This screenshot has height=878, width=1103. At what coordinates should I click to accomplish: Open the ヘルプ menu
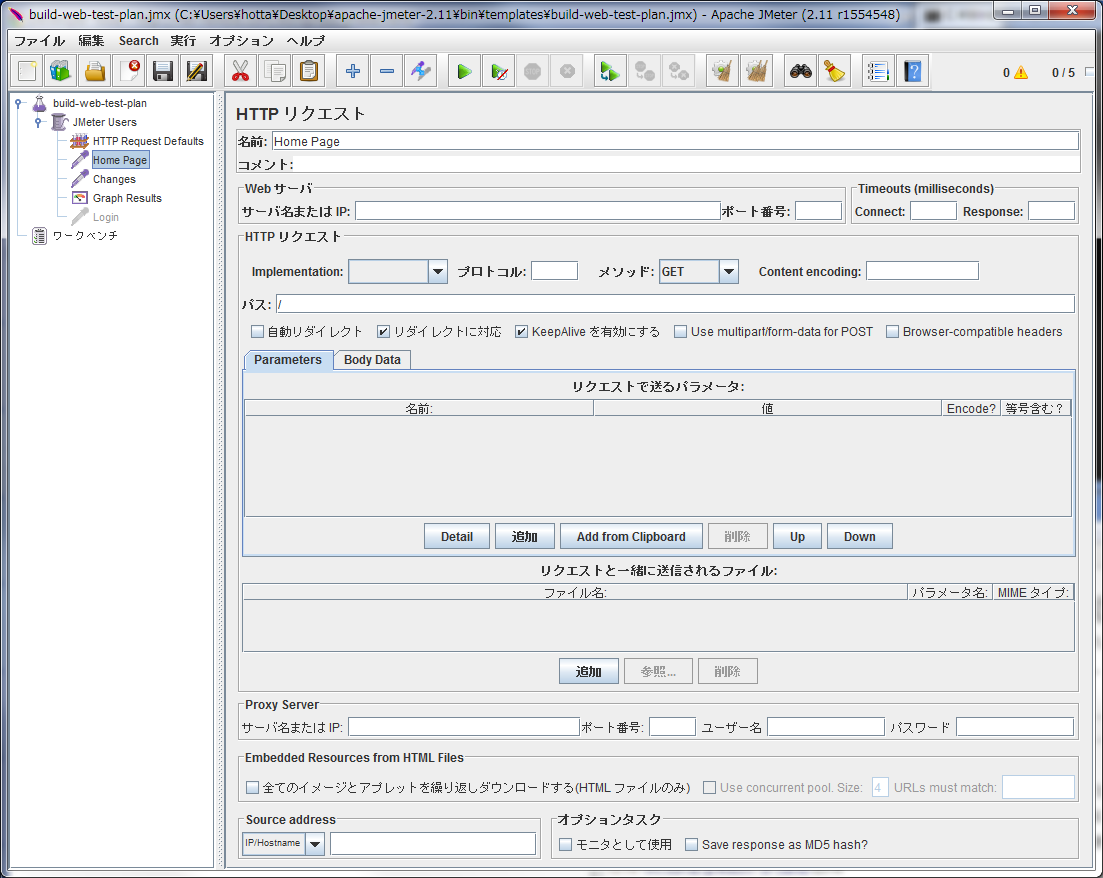pos(305,41)
